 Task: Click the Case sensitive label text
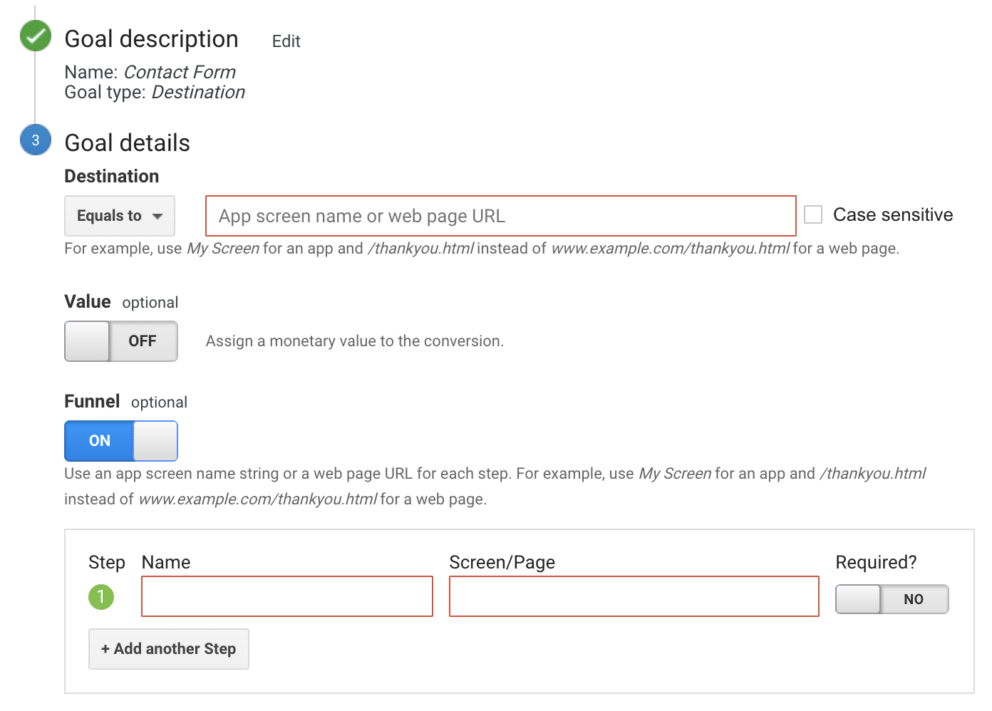tap(892, 215)
